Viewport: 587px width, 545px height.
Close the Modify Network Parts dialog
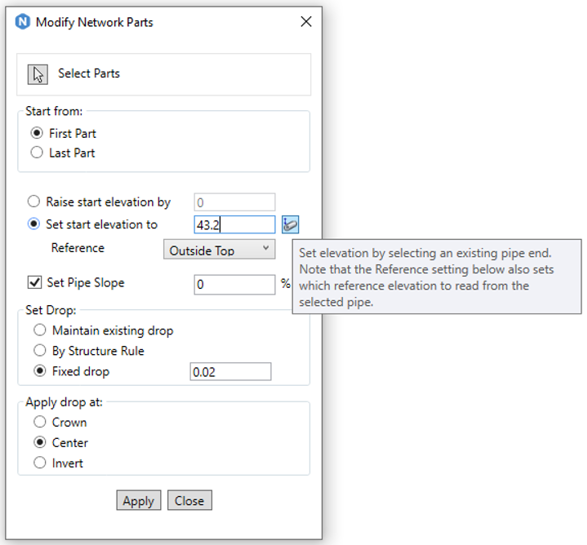pyautogui.click(x=306, y=22)
